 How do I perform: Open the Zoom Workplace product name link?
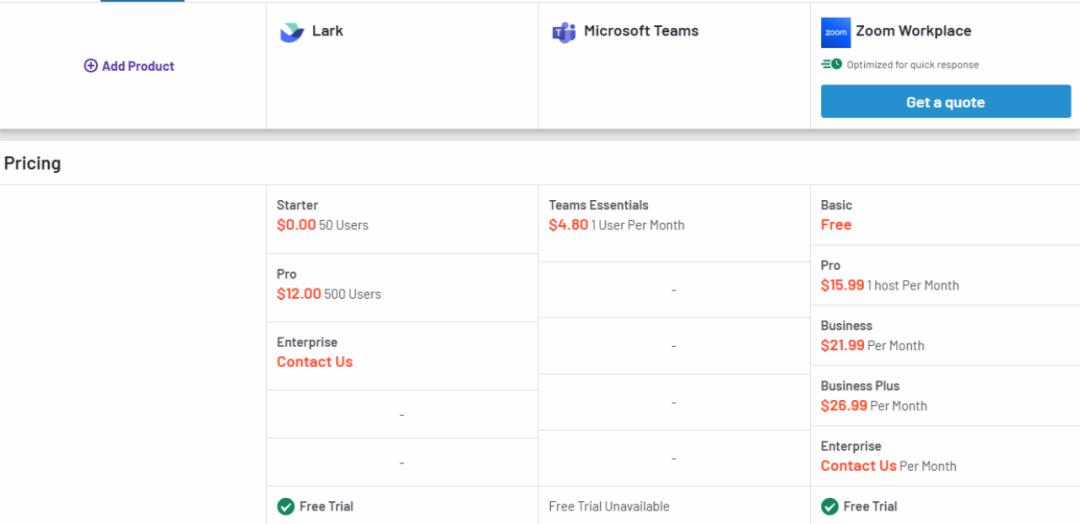[x=913, y=31]
